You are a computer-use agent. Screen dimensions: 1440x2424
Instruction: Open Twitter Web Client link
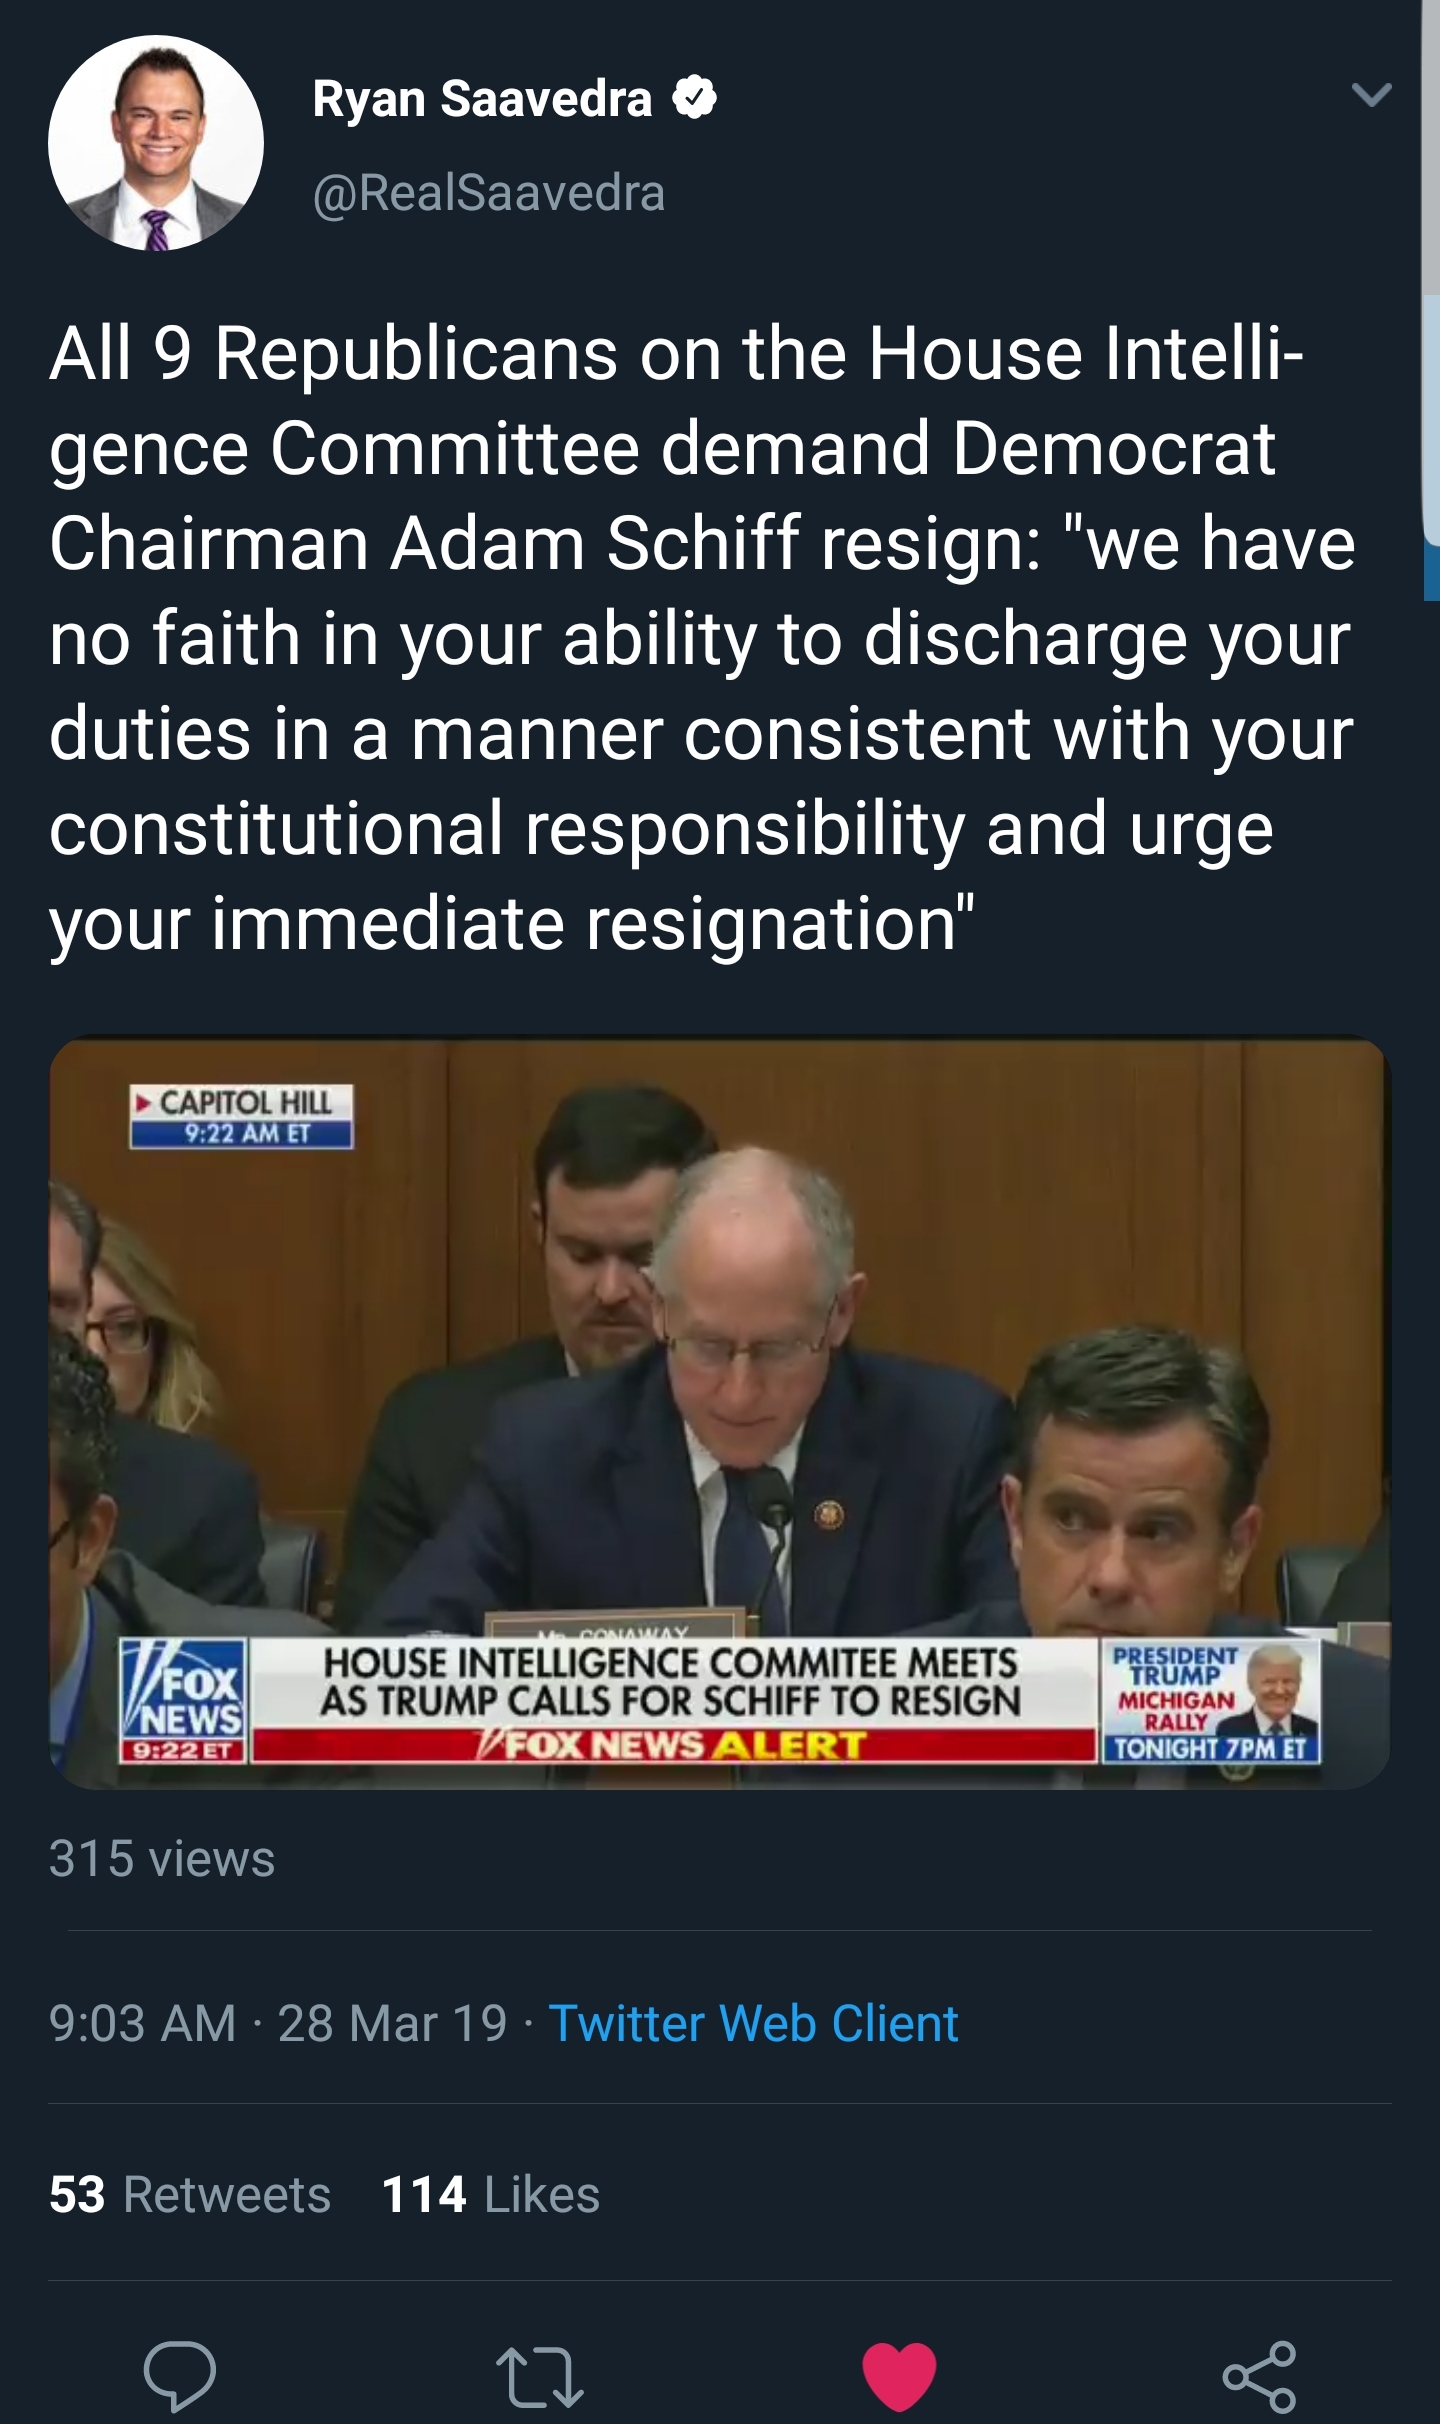753,2023
